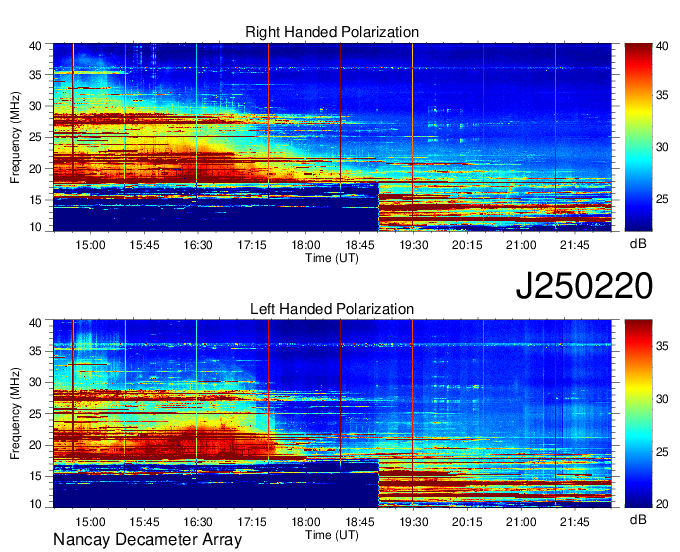The height and width of the screenshot is (552, 680).
Task: Select the J250220 observation label
Action: click(584, 286)
